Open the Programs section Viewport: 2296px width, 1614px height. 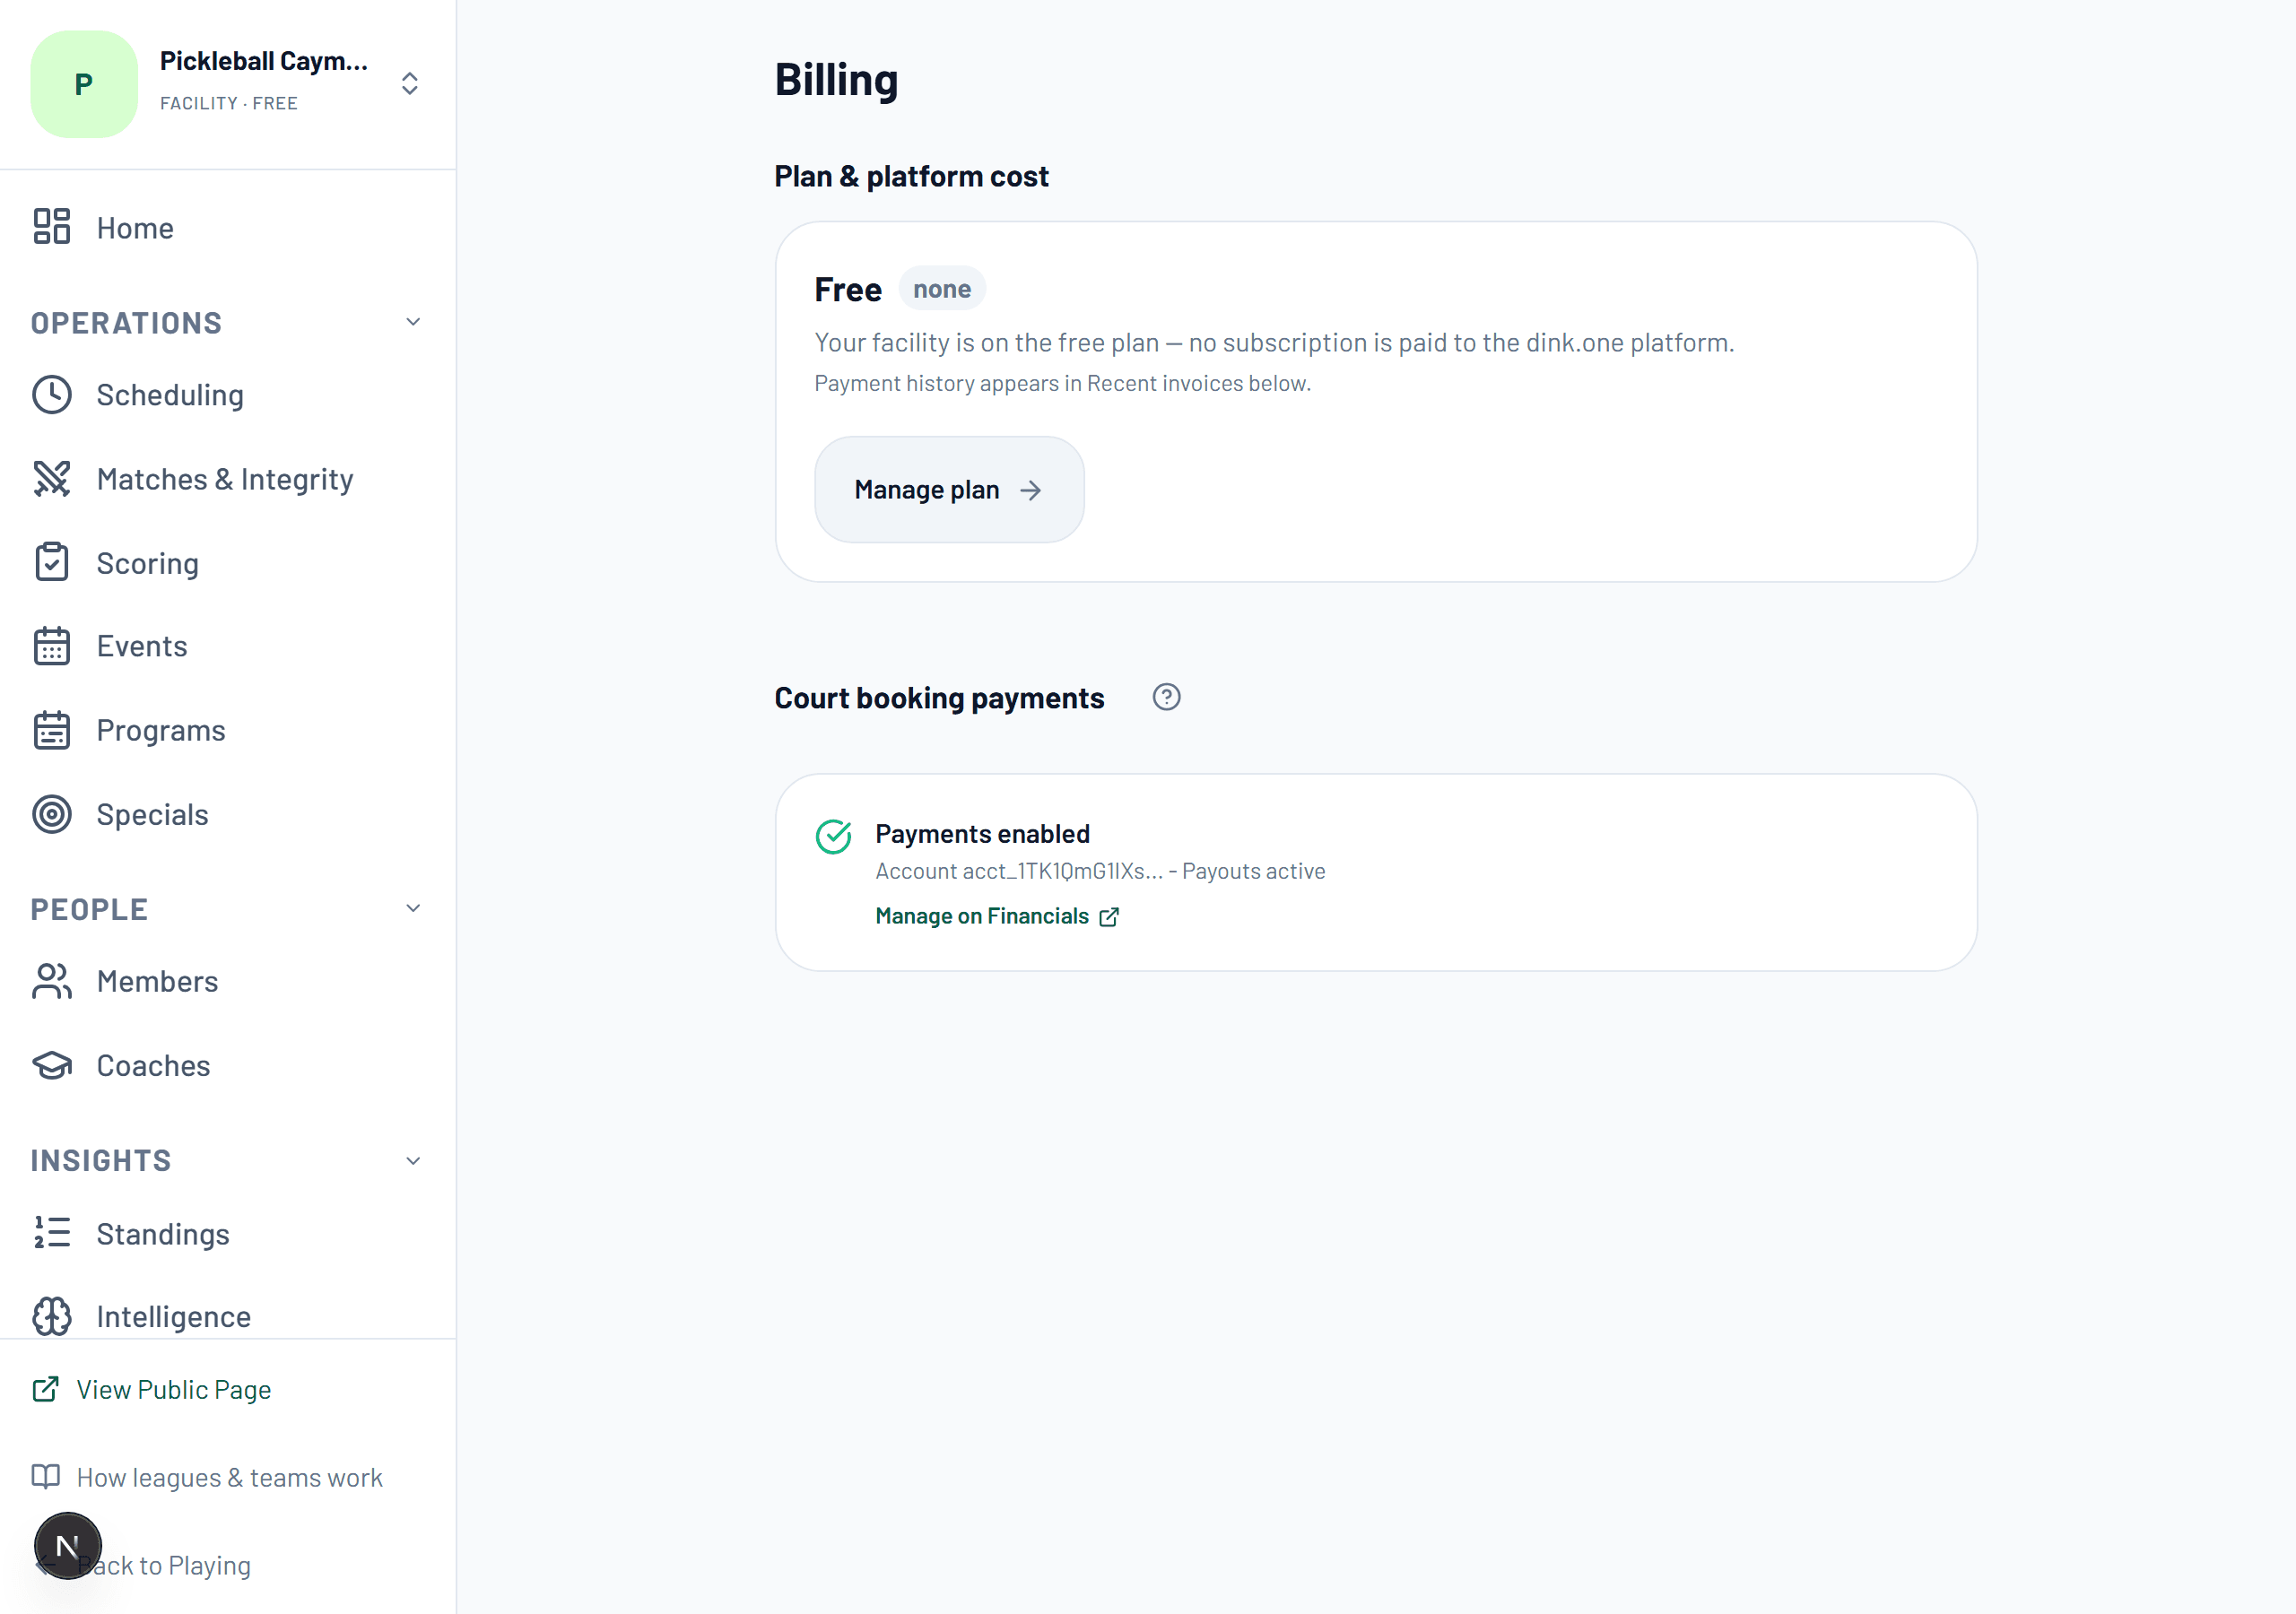pos(228,730)
